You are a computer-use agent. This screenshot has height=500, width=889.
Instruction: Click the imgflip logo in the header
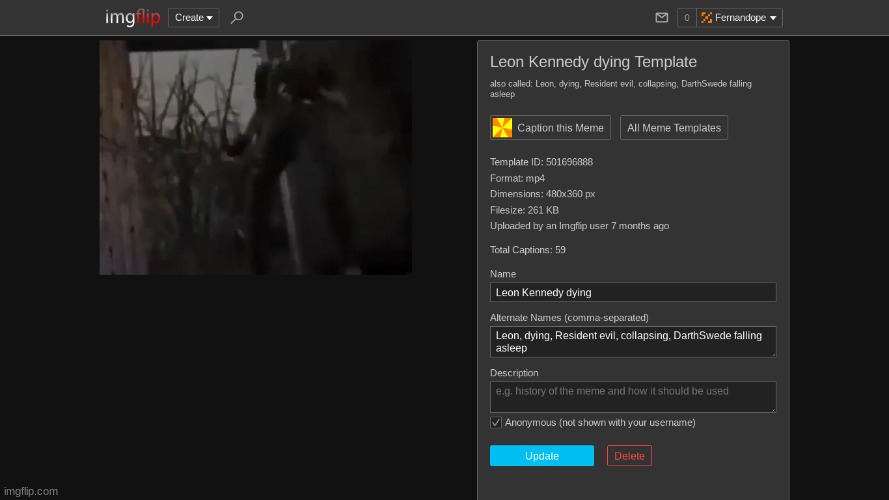click(x=132, y=17)
